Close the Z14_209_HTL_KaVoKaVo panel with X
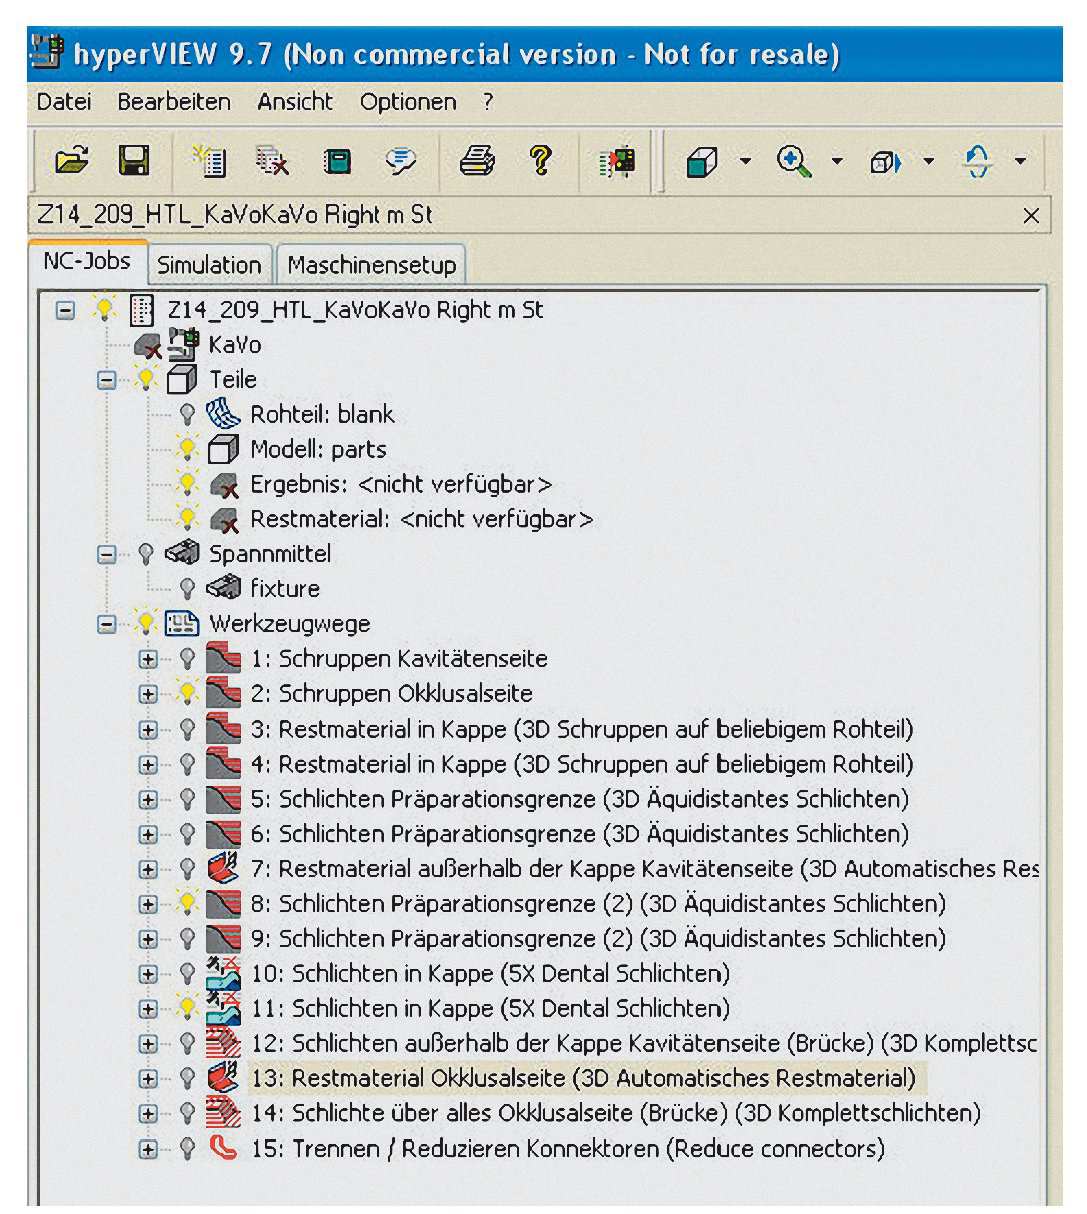 point(1031,215)
